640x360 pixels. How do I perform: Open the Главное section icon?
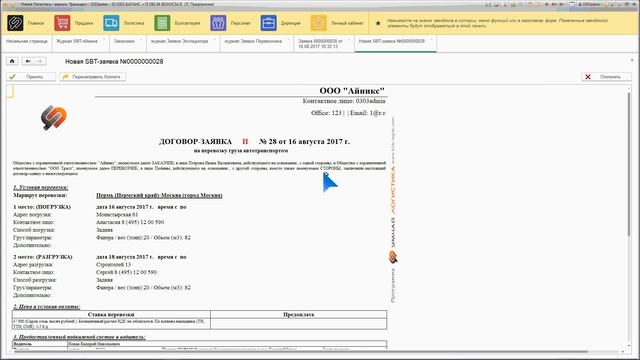click(15, 23)
